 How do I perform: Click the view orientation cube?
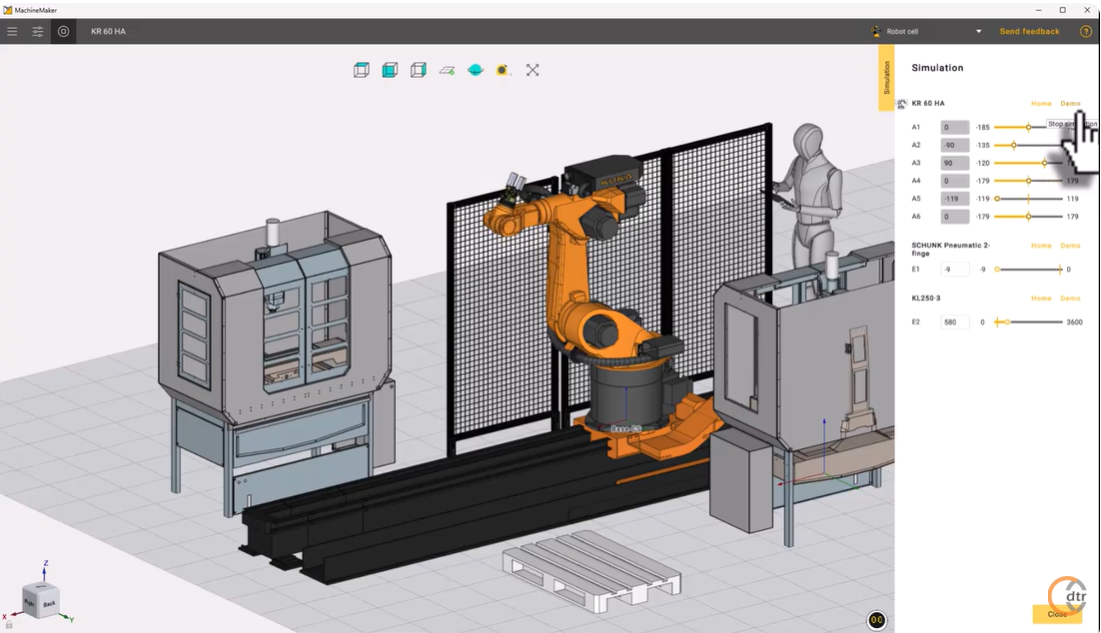pyautogui.click(x=40, y=601)
